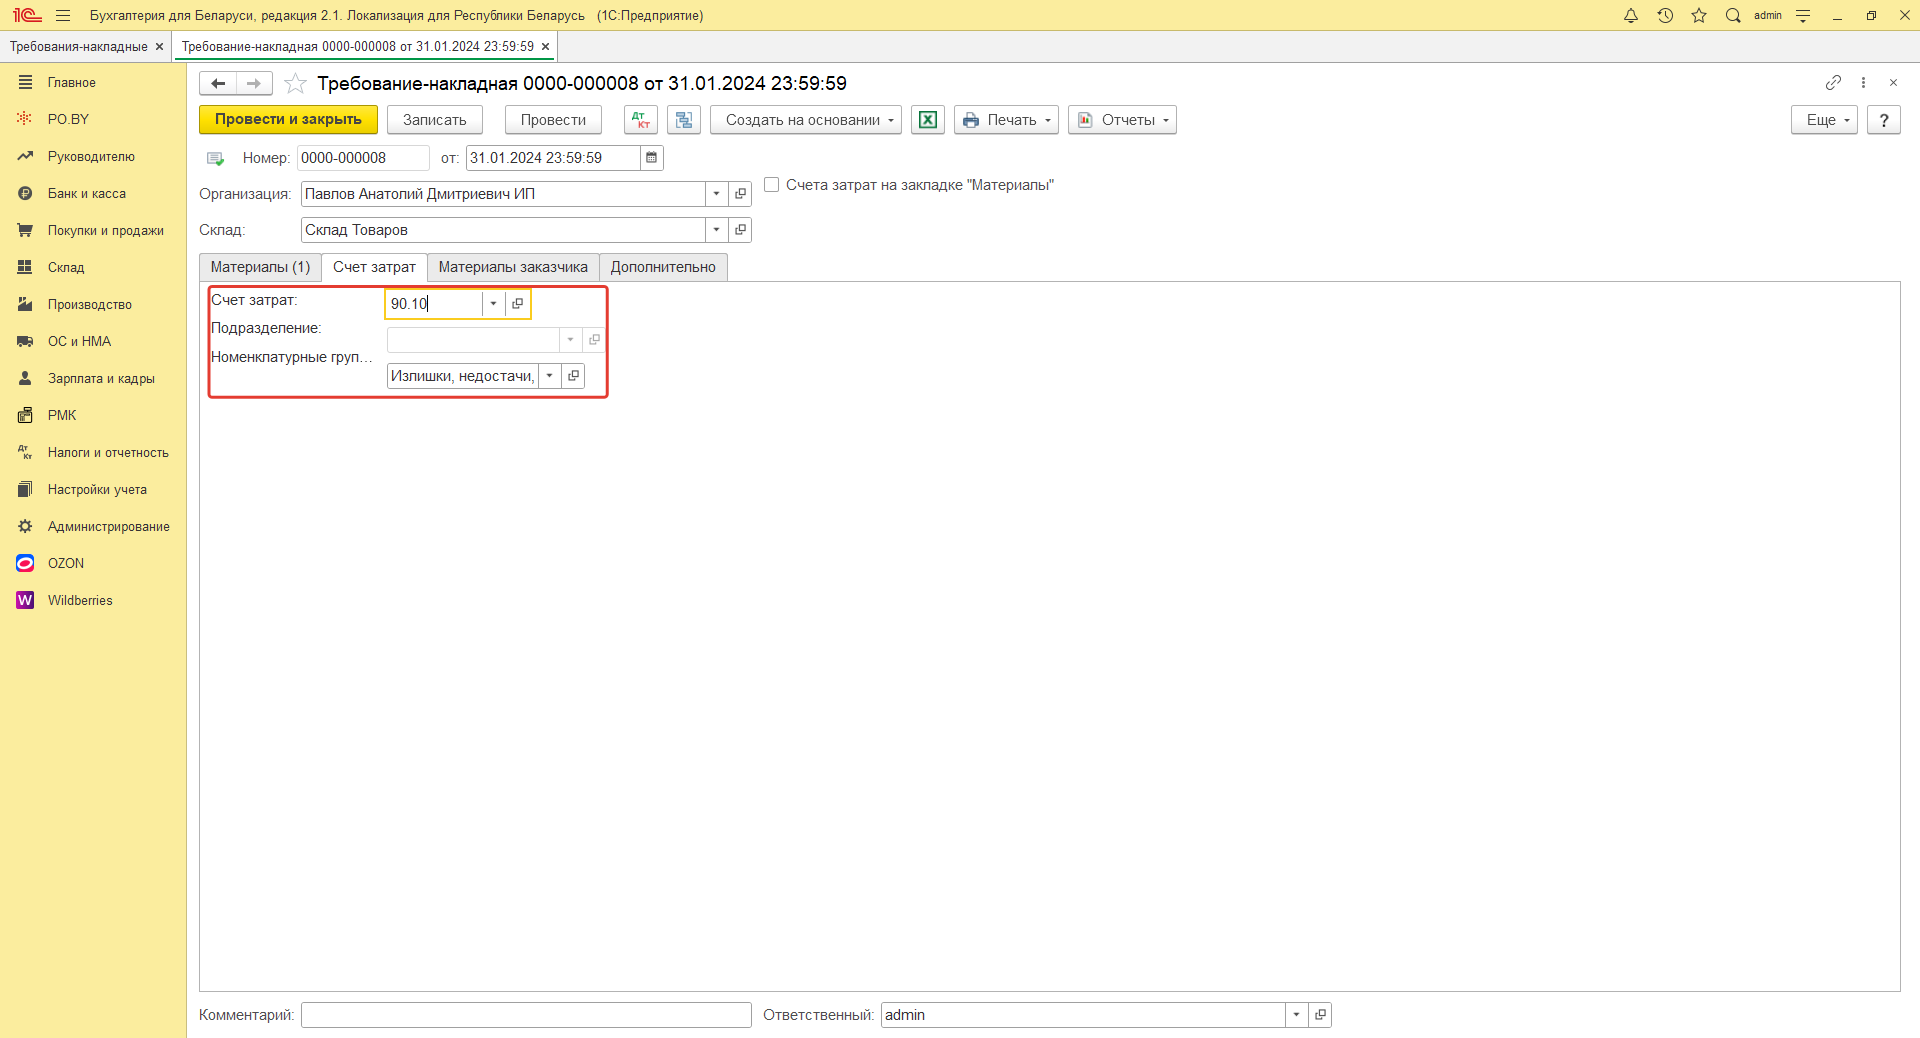Viewport: 1920px width, 1038px height.
Task: Open display settings icon next to admin
Action: point(1803,15)
